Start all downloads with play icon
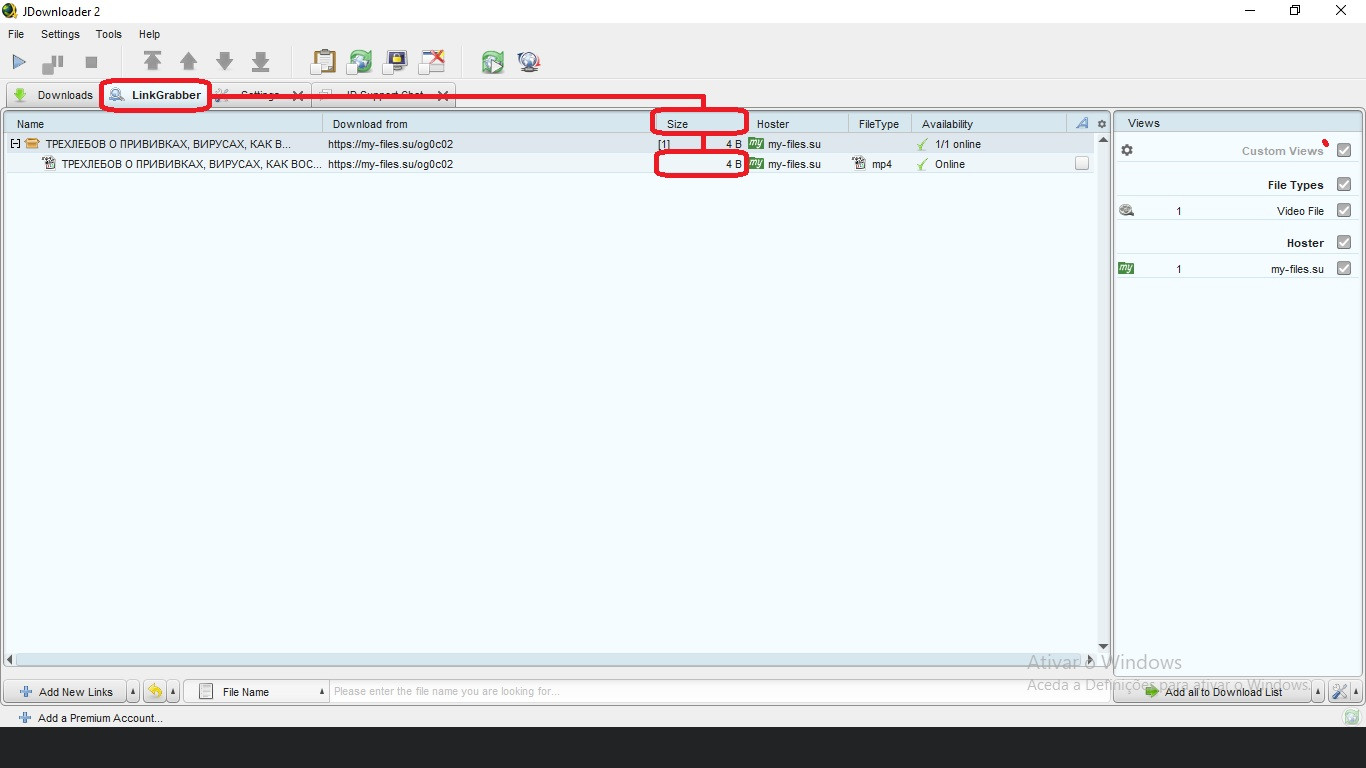 pyautogui.click(x=19, y=62)
